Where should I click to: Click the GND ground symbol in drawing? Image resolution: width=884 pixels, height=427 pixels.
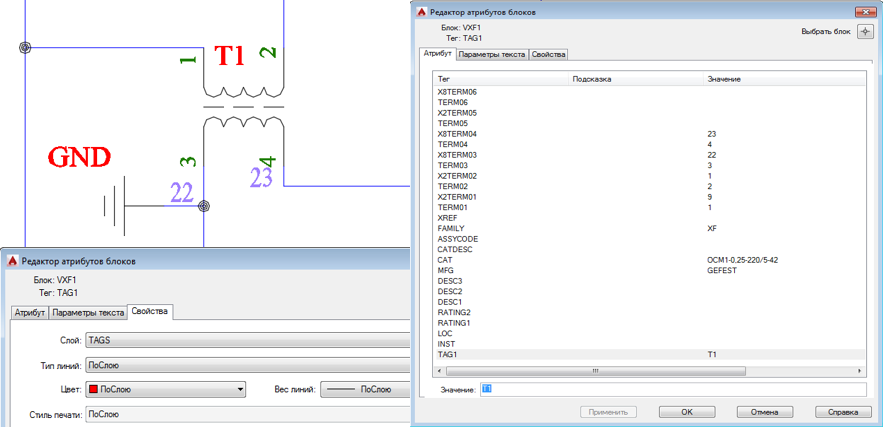(114, 205)
